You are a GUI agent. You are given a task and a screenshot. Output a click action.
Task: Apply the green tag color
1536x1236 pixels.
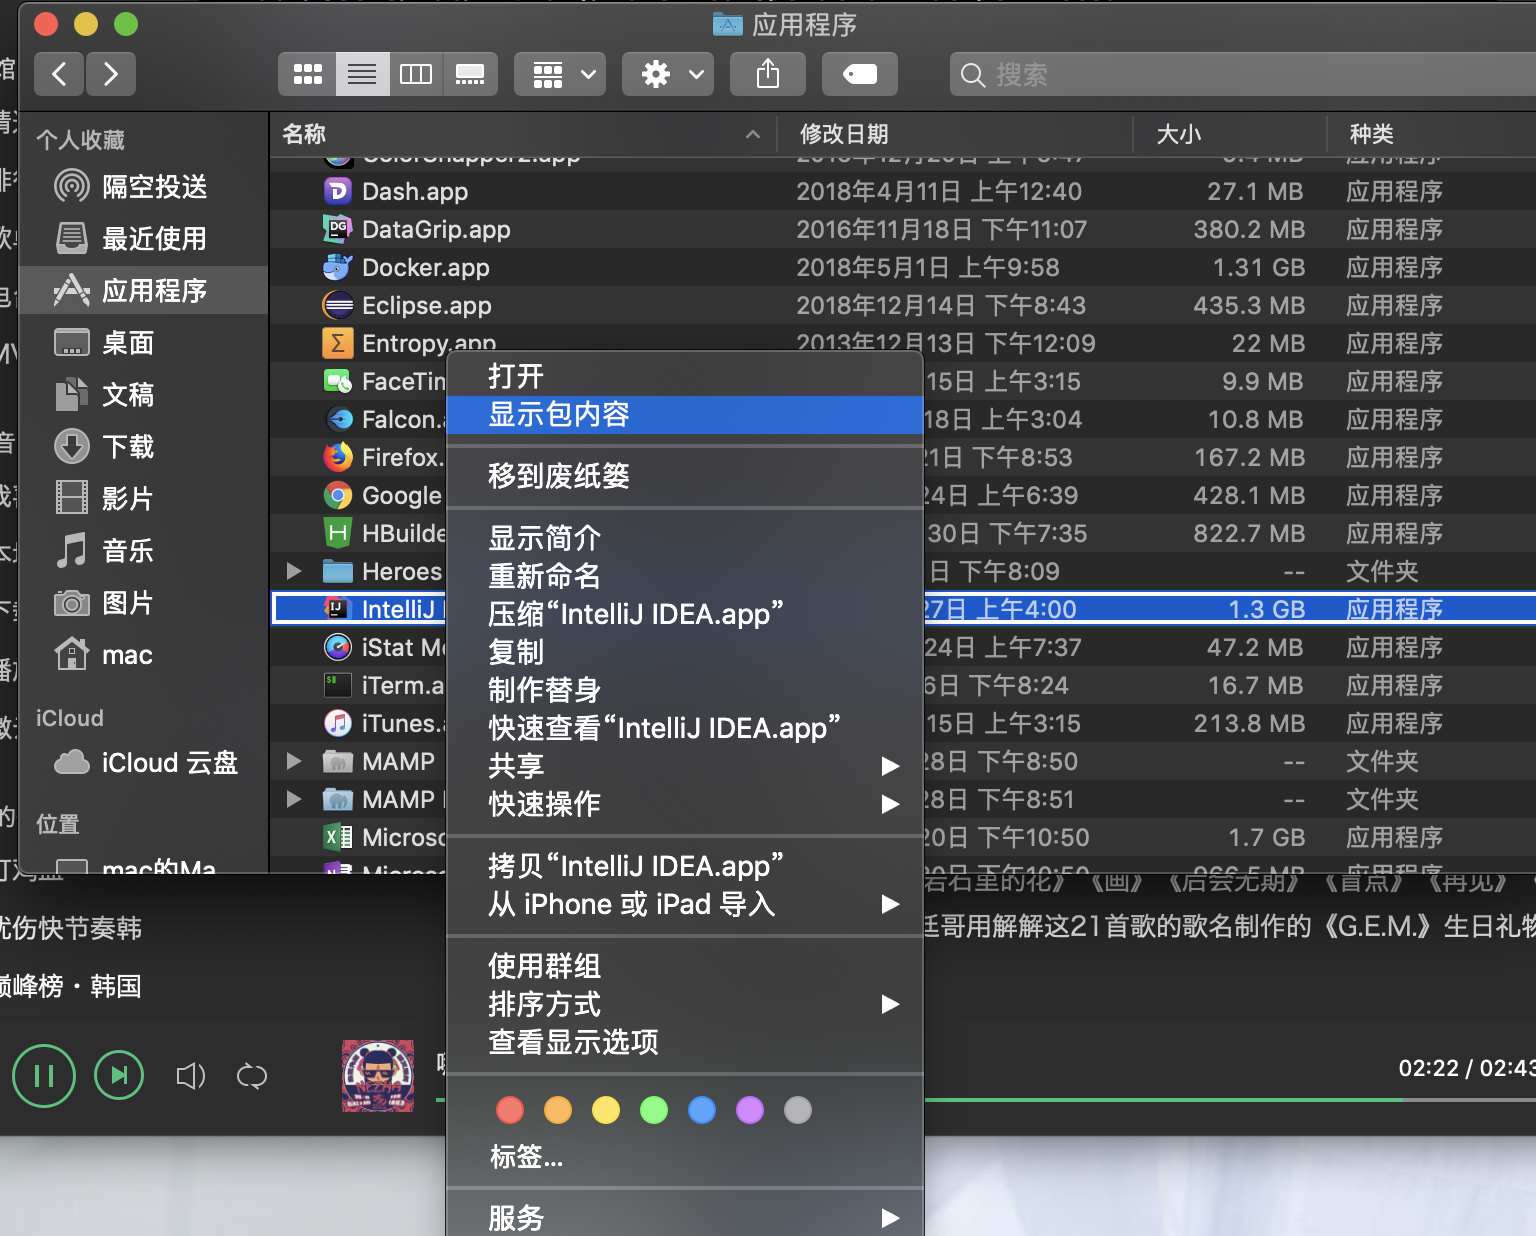654,1110
